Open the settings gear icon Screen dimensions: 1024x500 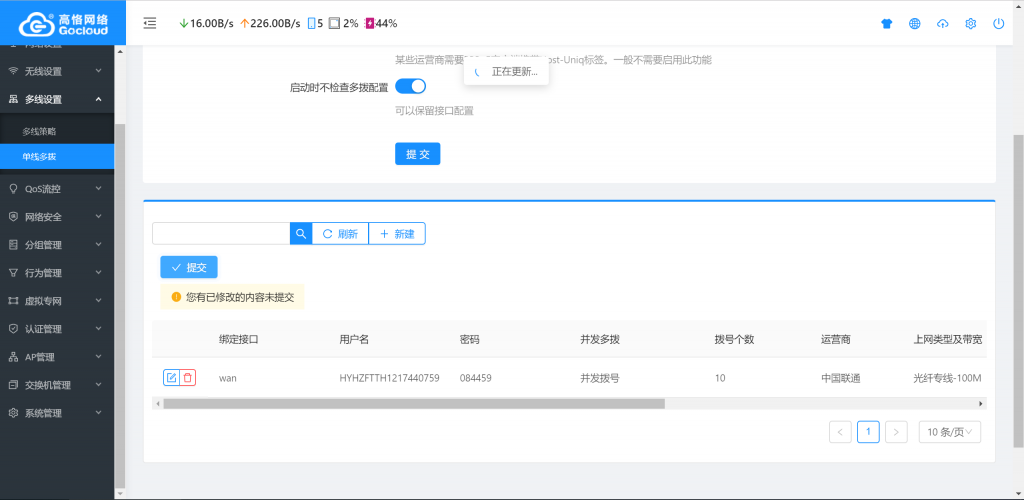coord(970,23)
